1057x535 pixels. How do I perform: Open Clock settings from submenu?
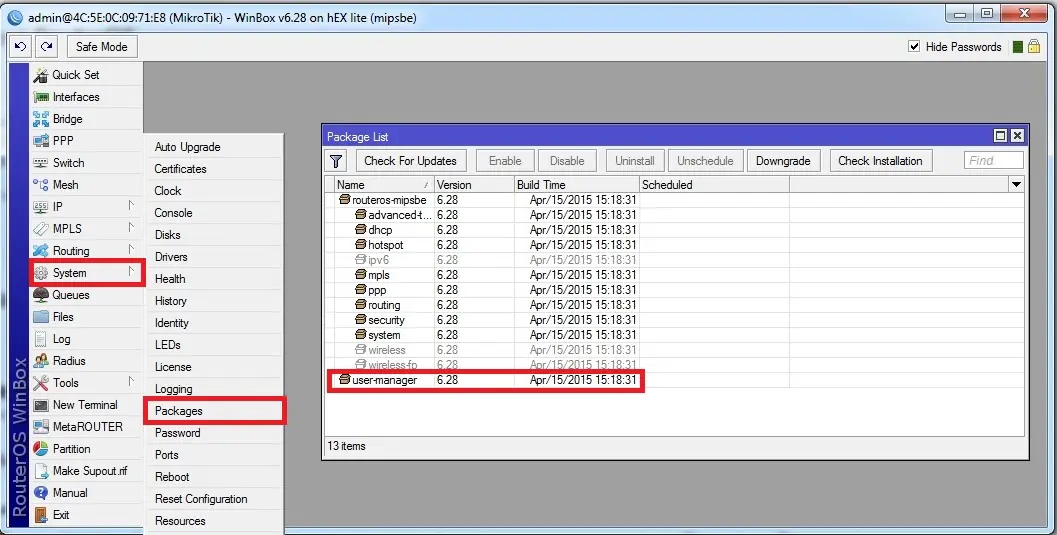215,191
